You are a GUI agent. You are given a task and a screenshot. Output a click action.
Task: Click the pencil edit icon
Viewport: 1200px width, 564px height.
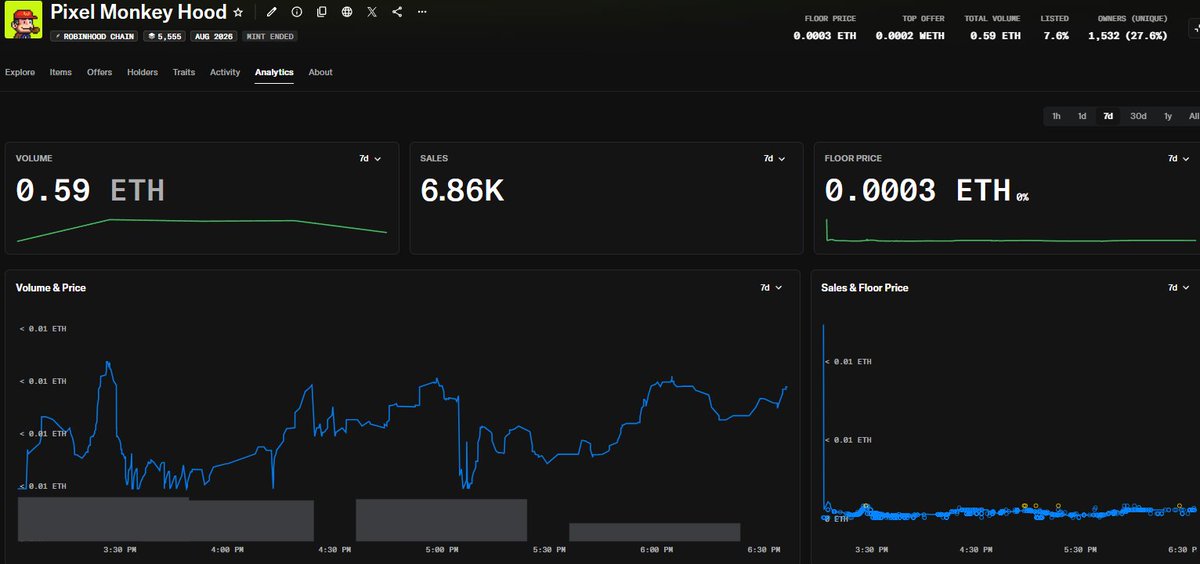pos(271,12)
